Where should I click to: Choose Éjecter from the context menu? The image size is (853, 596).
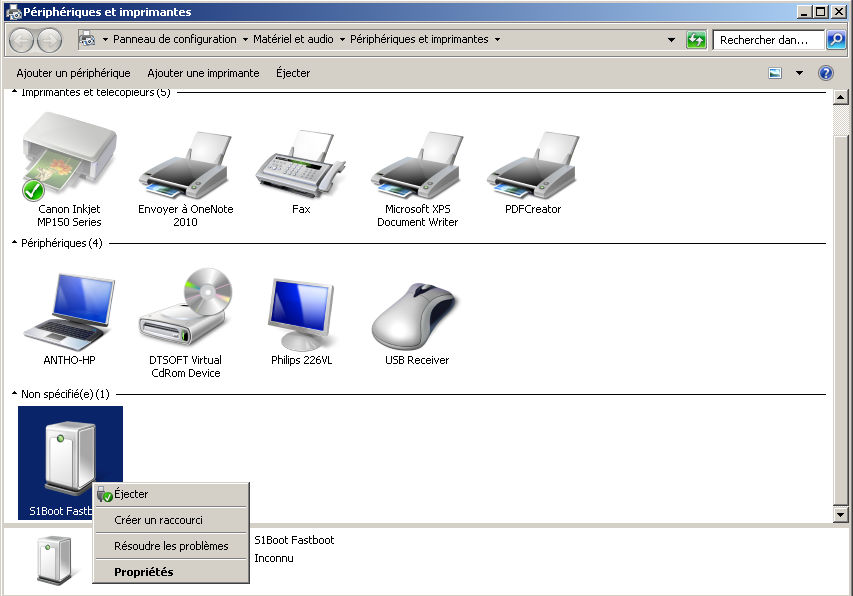(171, 494)
